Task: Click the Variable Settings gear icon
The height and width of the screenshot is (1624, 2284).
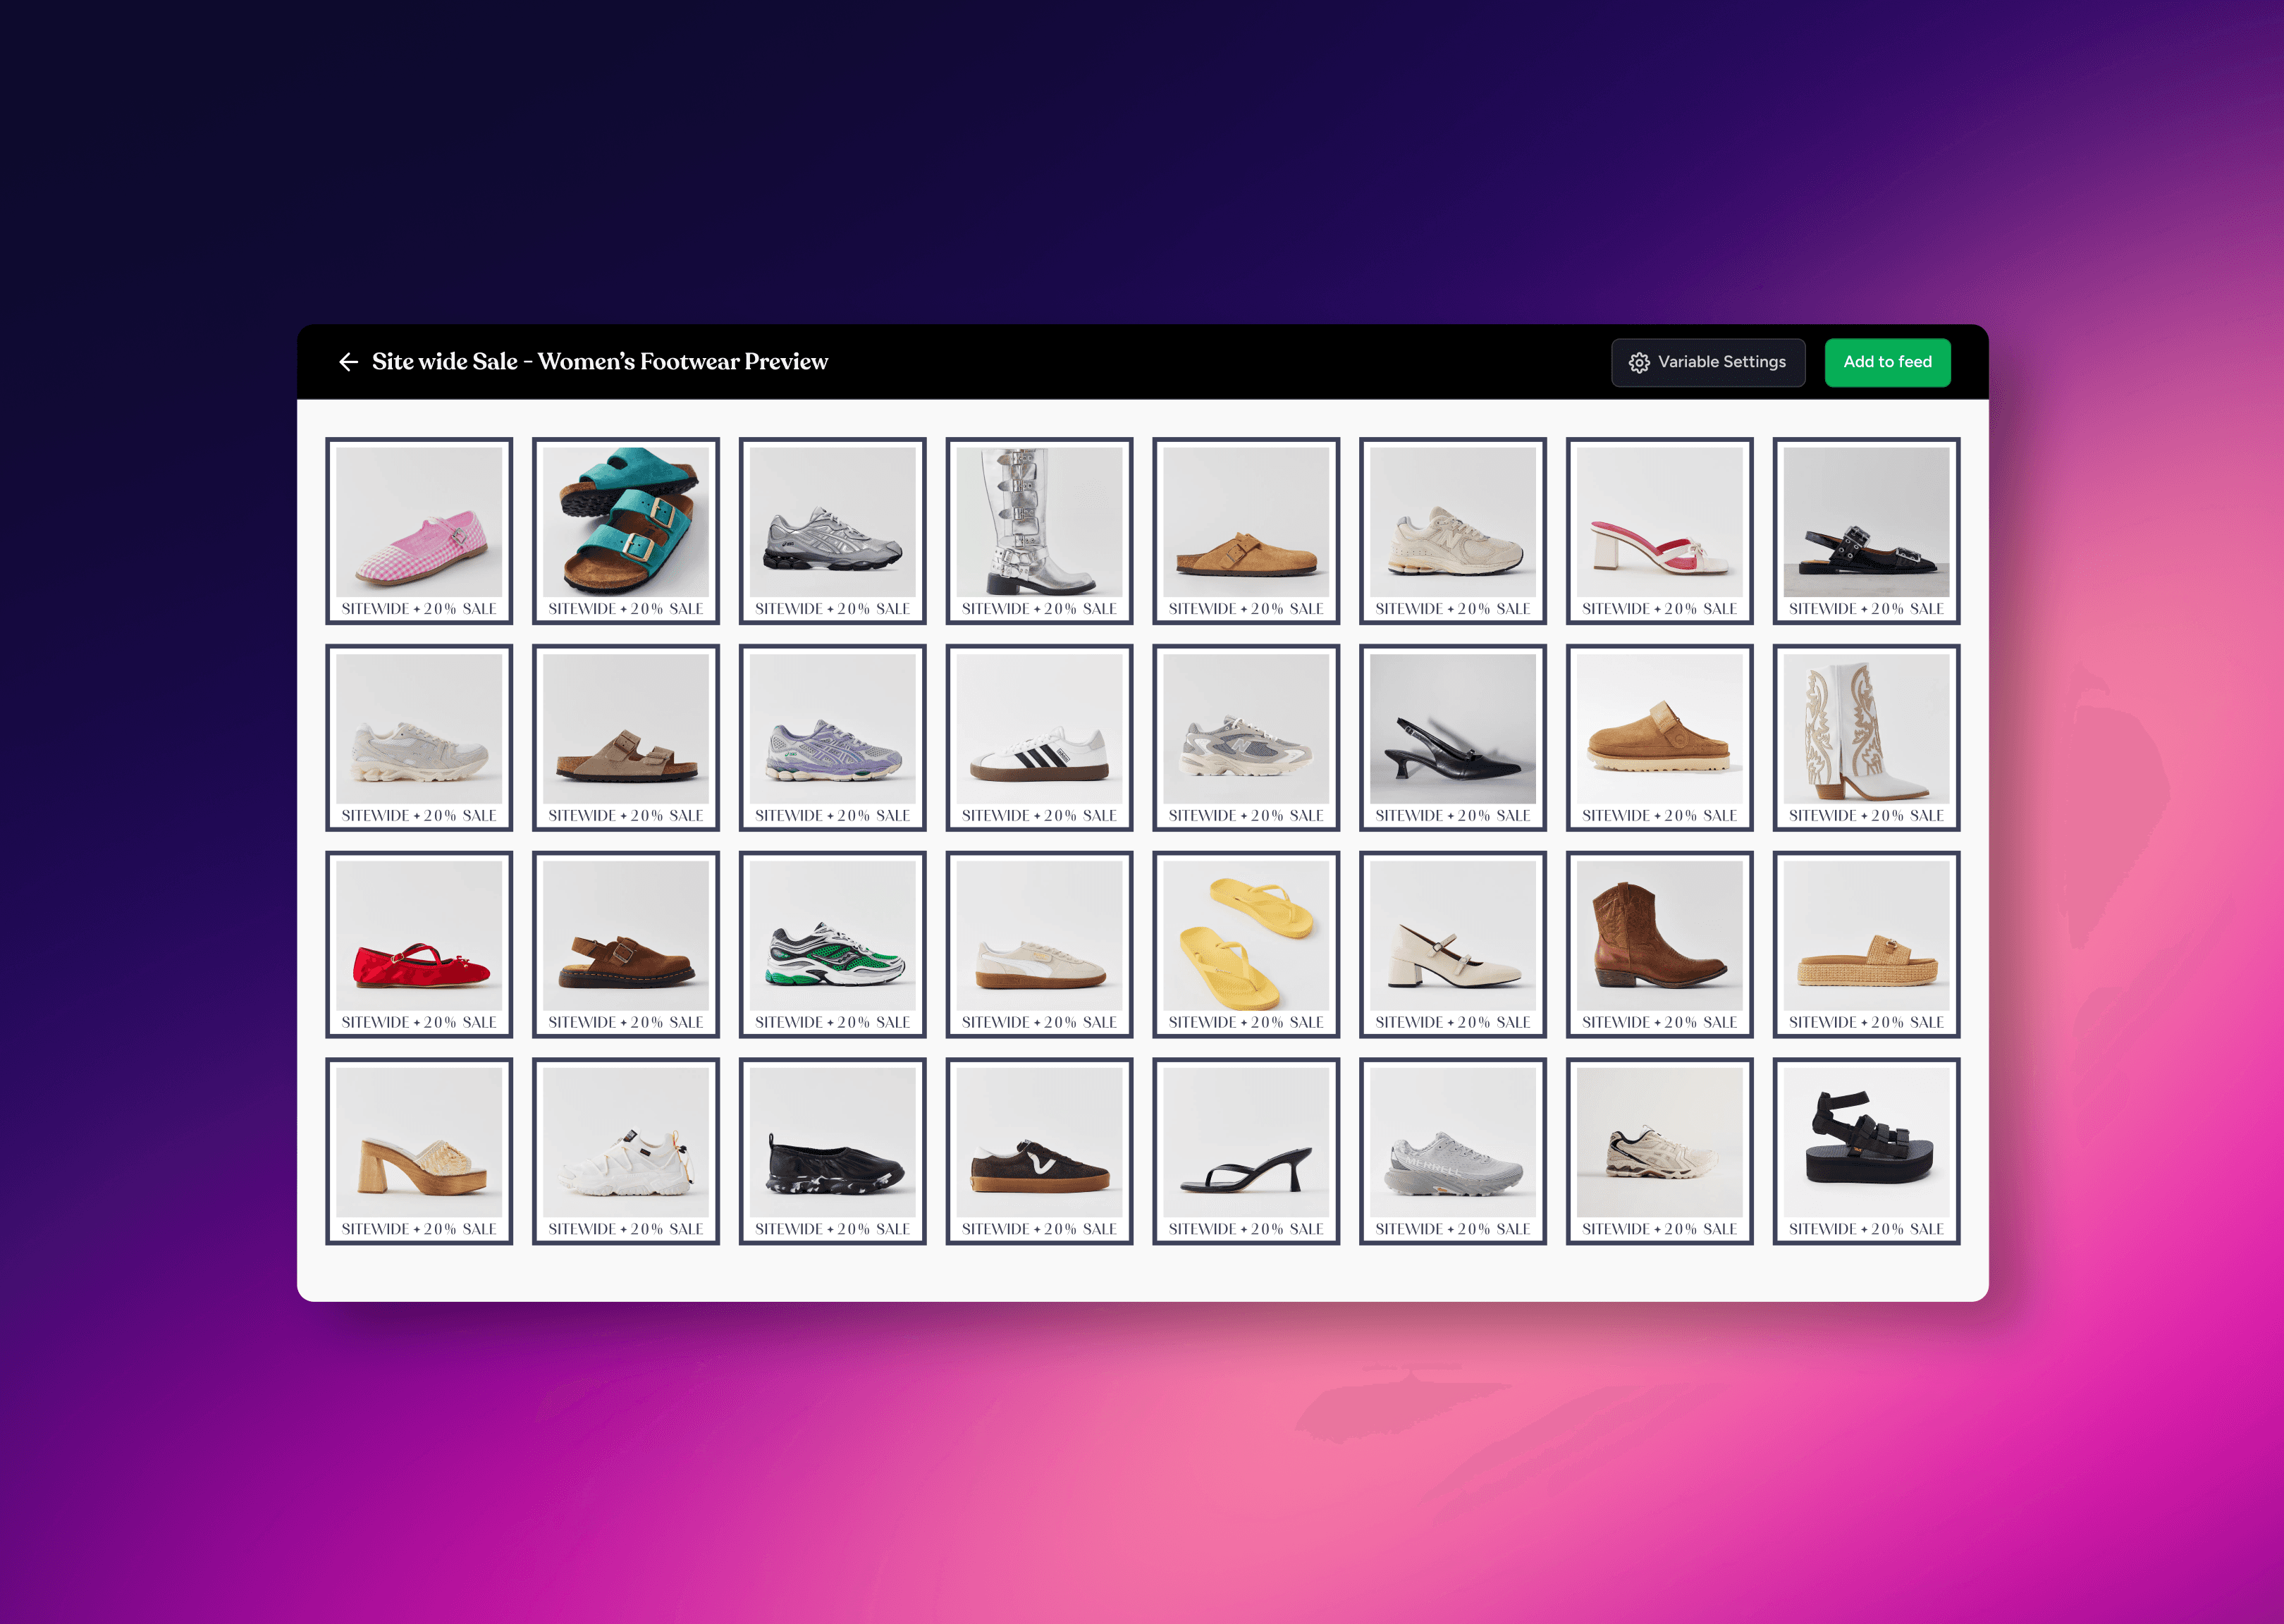Action: click(1638, 363)
